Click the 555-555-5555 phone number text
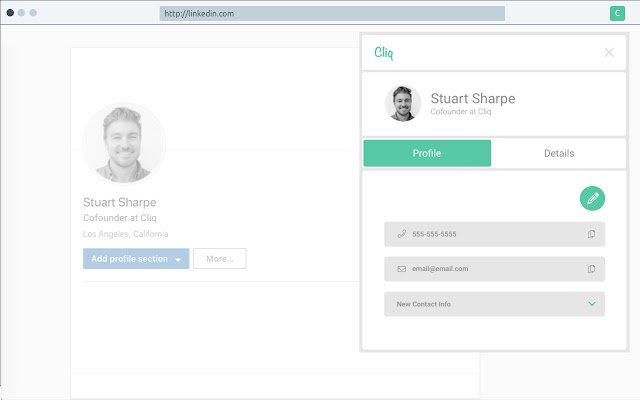The width and height of the screenshot is (640, 400). 434,234
